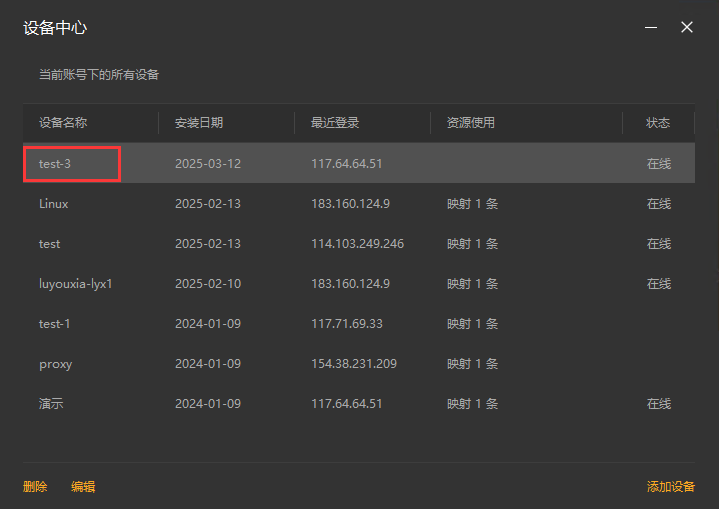Minimize the 设备中心 window
This screenshot has width=719, height=509.
(x=651, y=28)
